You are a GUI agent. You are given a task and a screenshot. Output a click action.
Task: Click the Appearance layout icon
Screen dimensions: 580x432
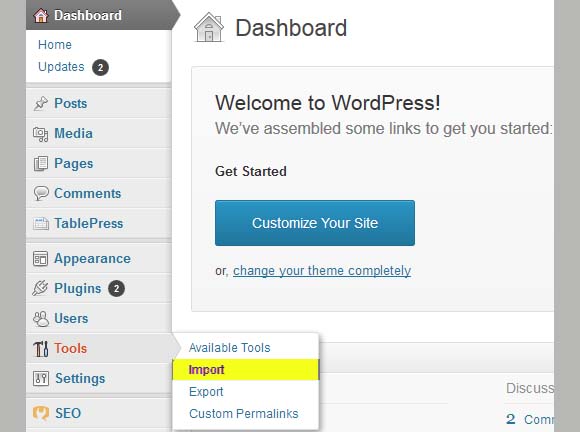point(41,259)
